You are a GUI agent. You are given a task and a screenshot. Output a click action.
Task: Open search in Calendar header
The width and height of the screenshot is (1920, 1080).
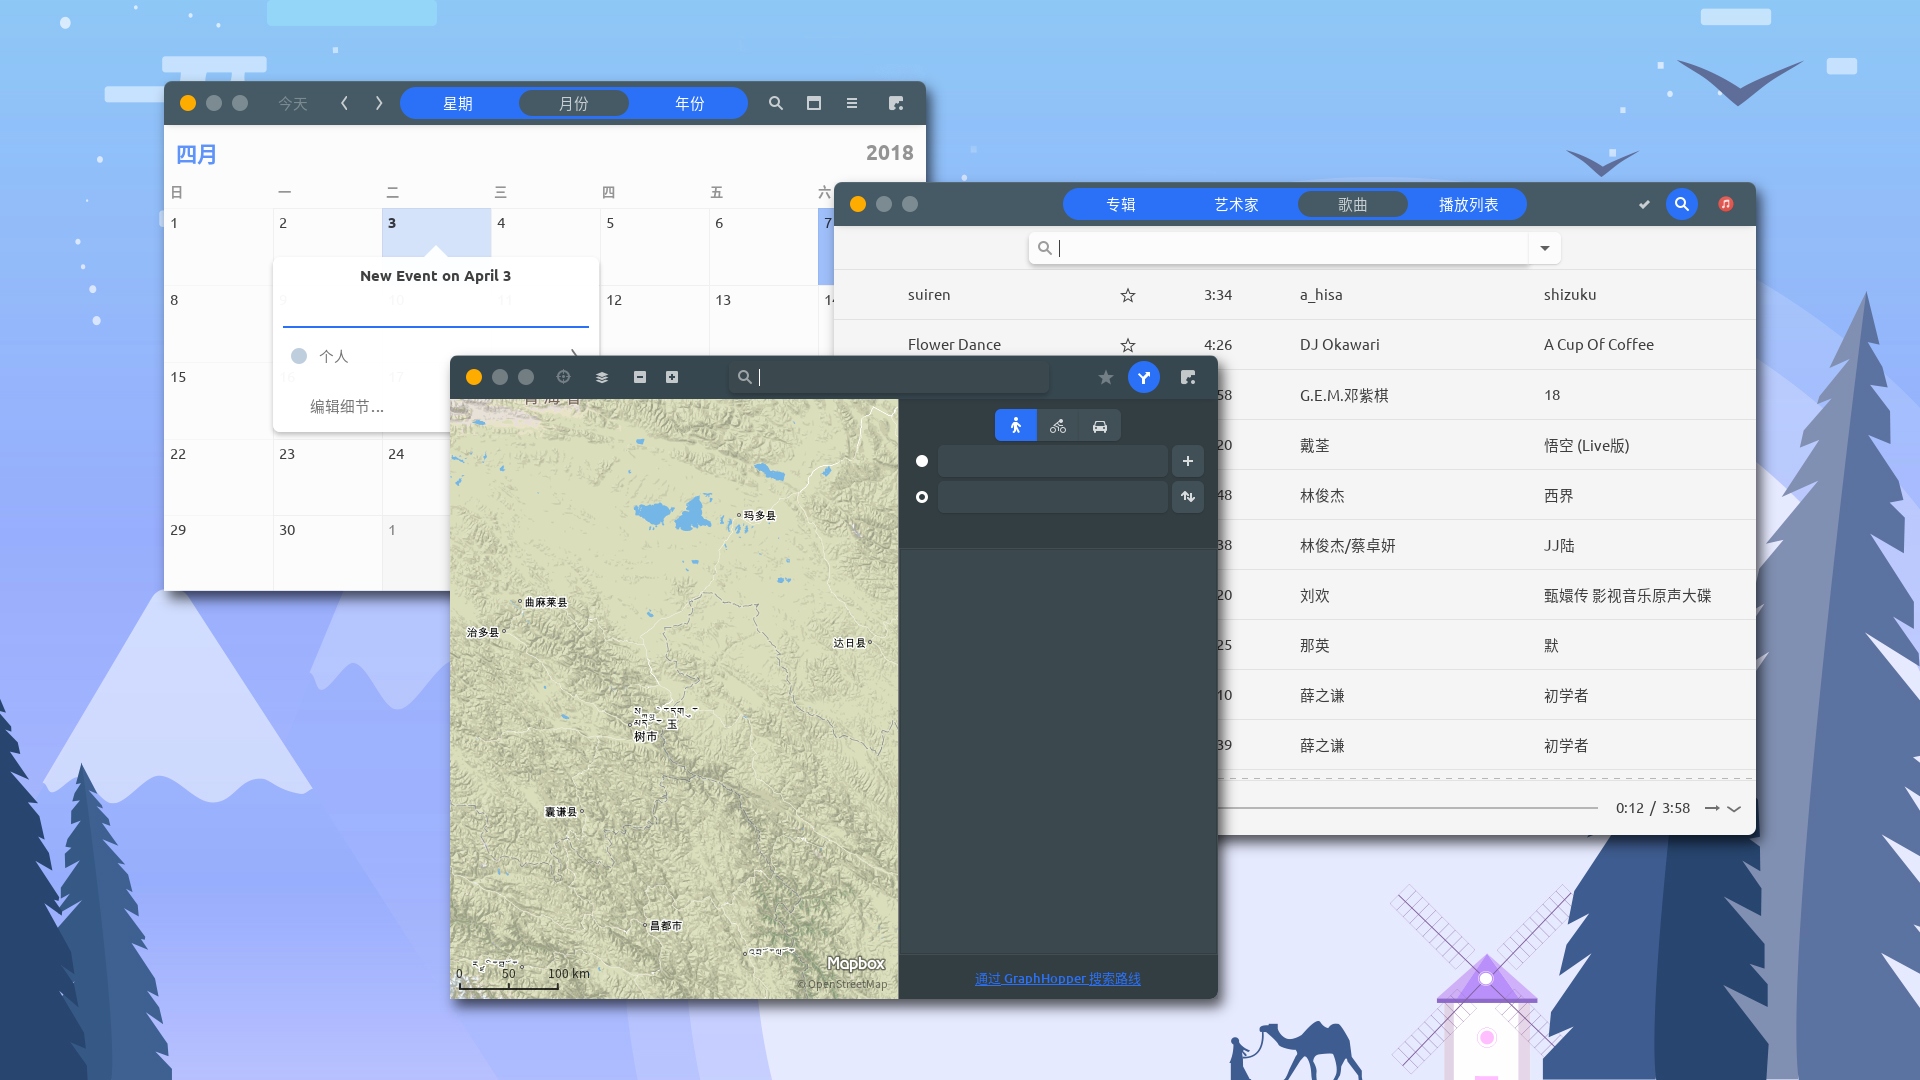click(x=776, y=103)
